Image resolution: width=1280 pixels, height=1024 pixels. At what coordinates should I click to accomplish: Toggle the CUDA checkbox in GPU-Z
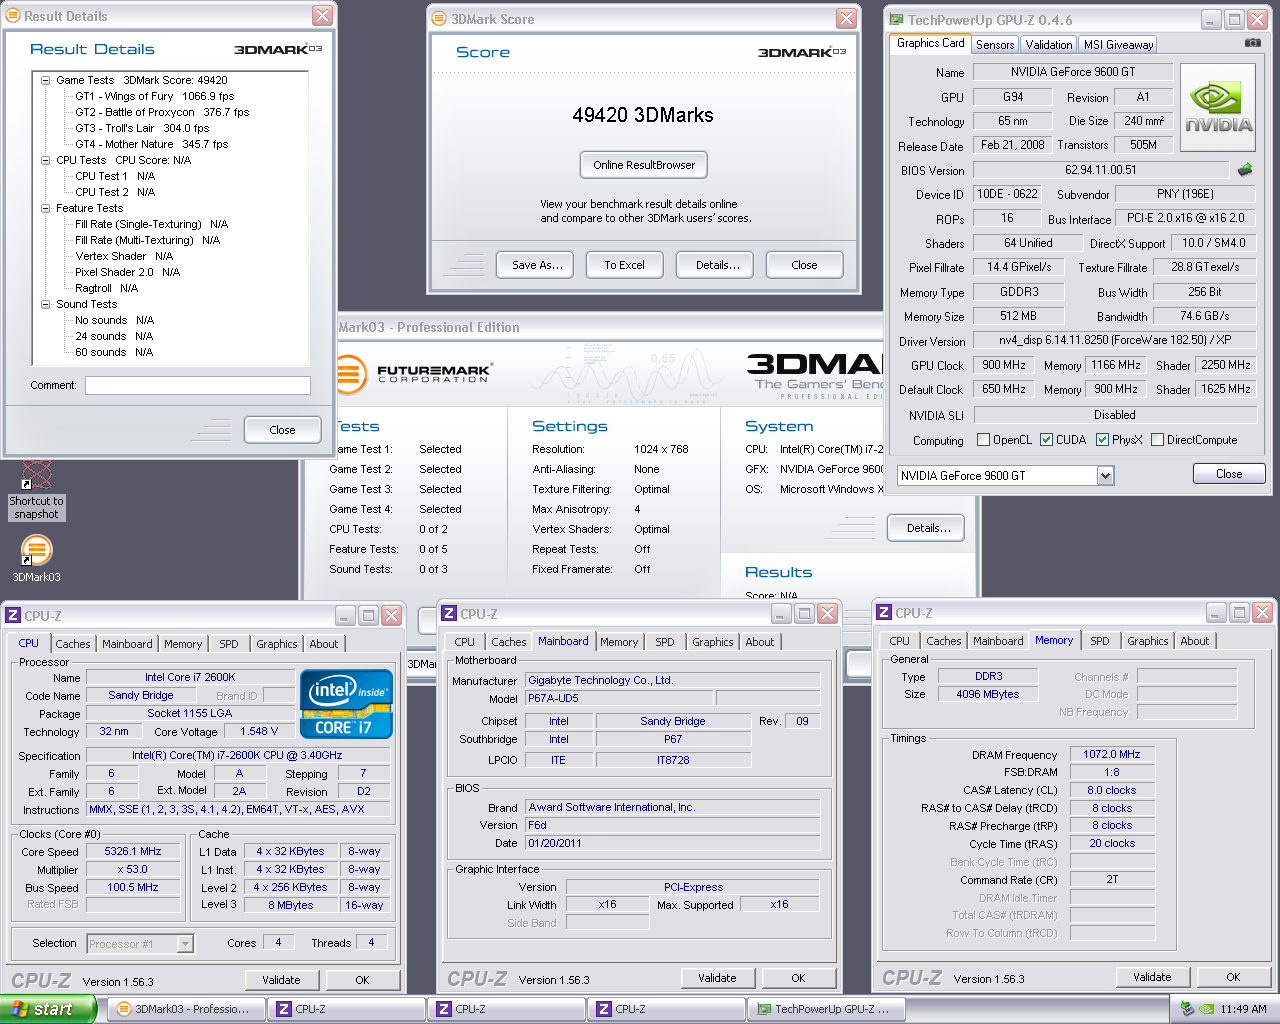coord(1046,440)
